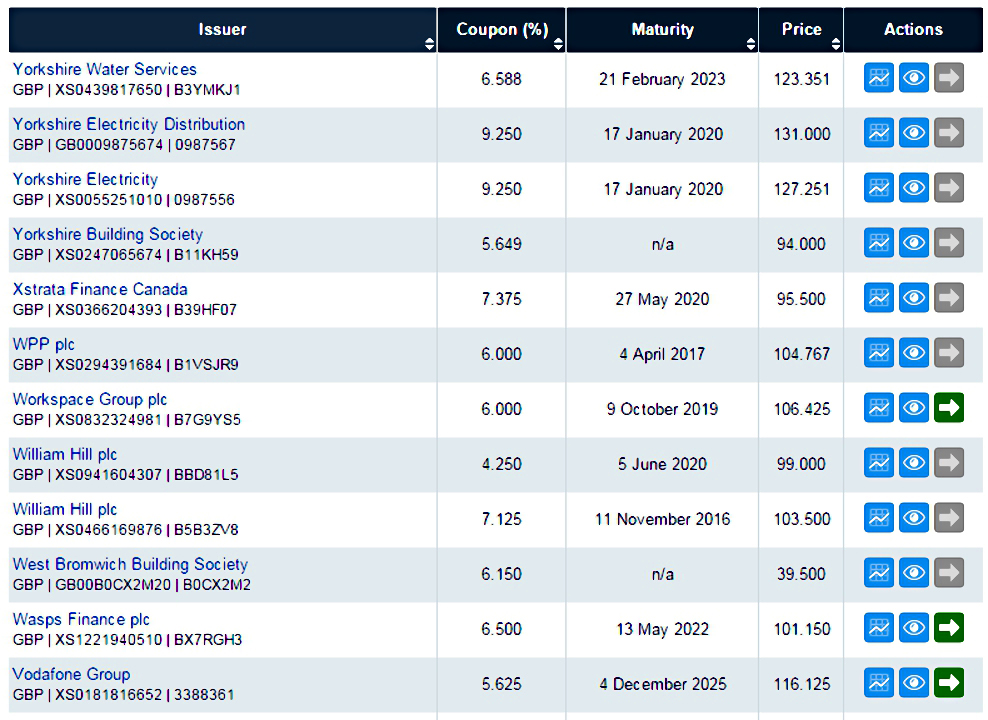Screen dimensions: 988x720
Task: Open chart icon for Yorkshire Water Services
Action: pos(879,78)
